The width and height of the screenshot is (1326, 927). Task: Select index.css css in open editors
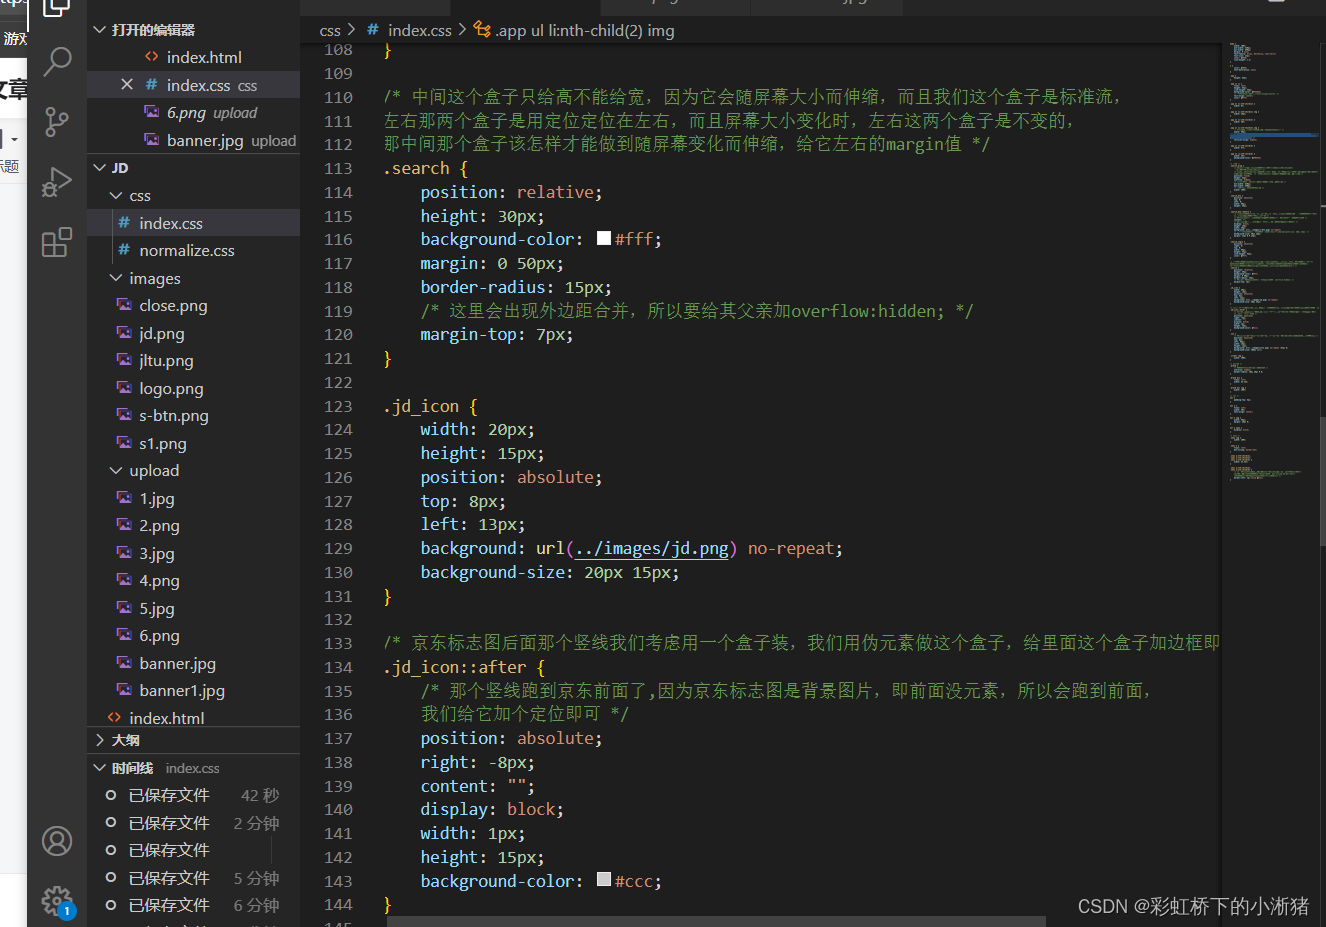tap(193, 85)
